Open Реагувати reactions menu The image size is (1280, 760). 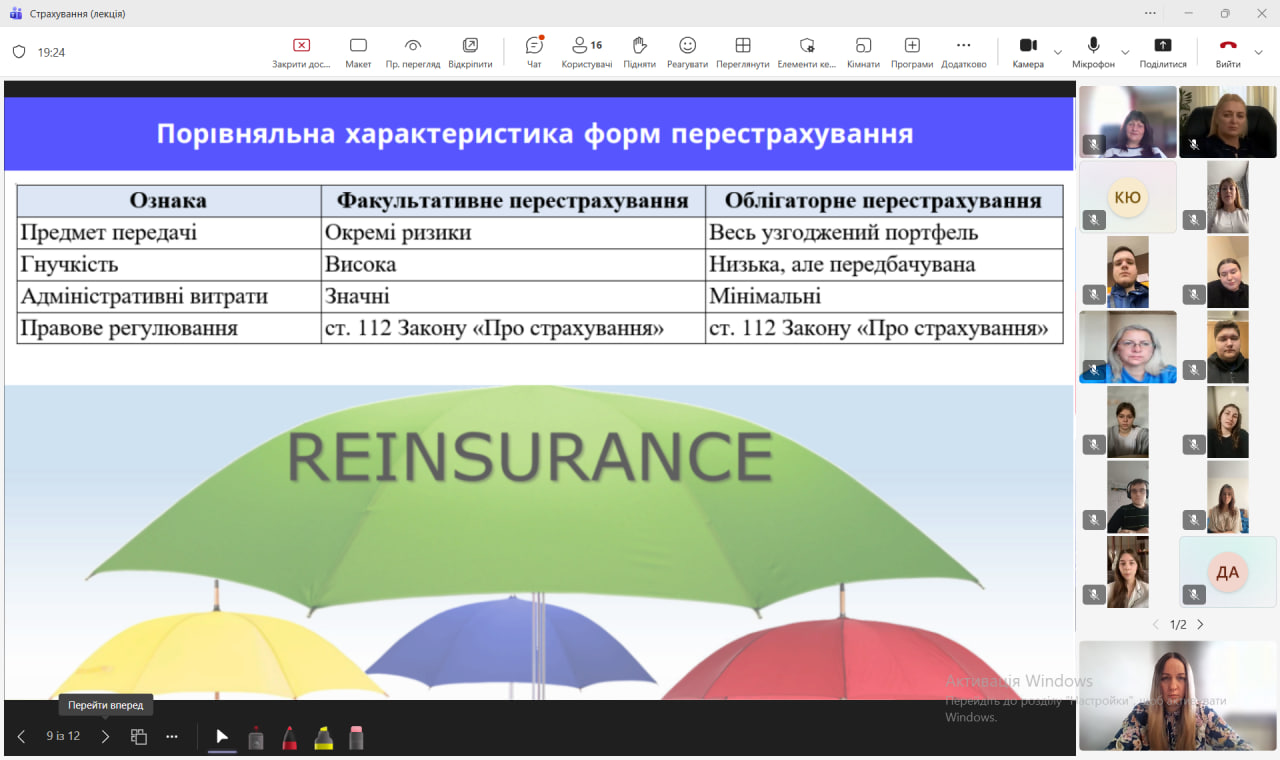pos(687,52)
